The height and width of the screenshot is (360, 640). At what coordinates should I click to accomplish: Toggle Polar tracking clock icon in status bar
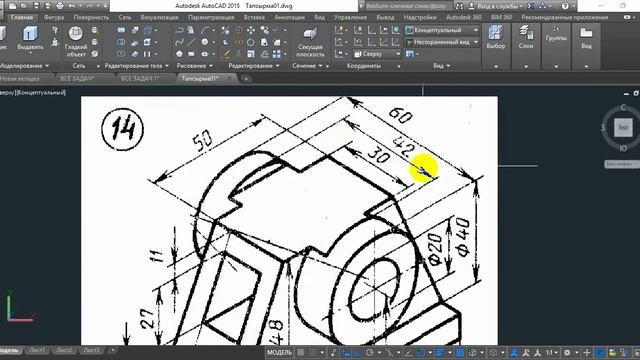point(370,352)
